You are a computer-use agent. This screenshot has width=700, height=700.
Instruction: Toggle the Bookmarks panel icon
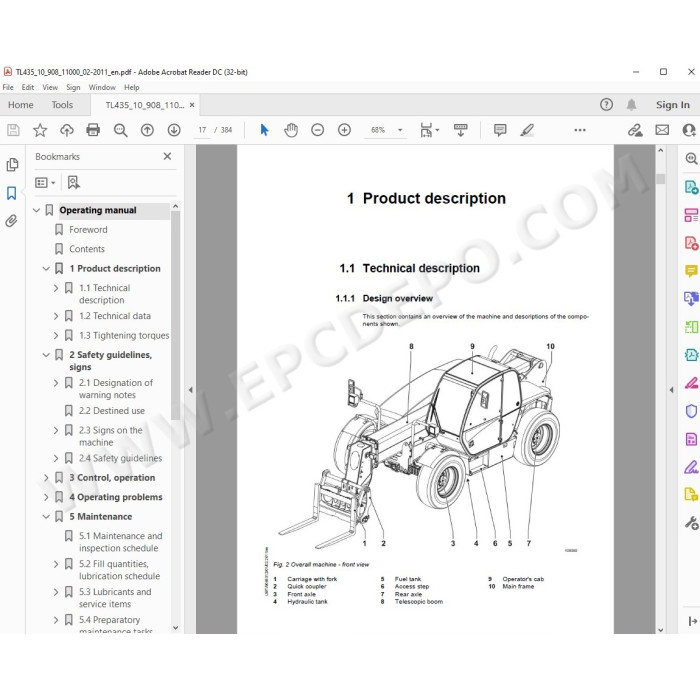pos(12,193)
